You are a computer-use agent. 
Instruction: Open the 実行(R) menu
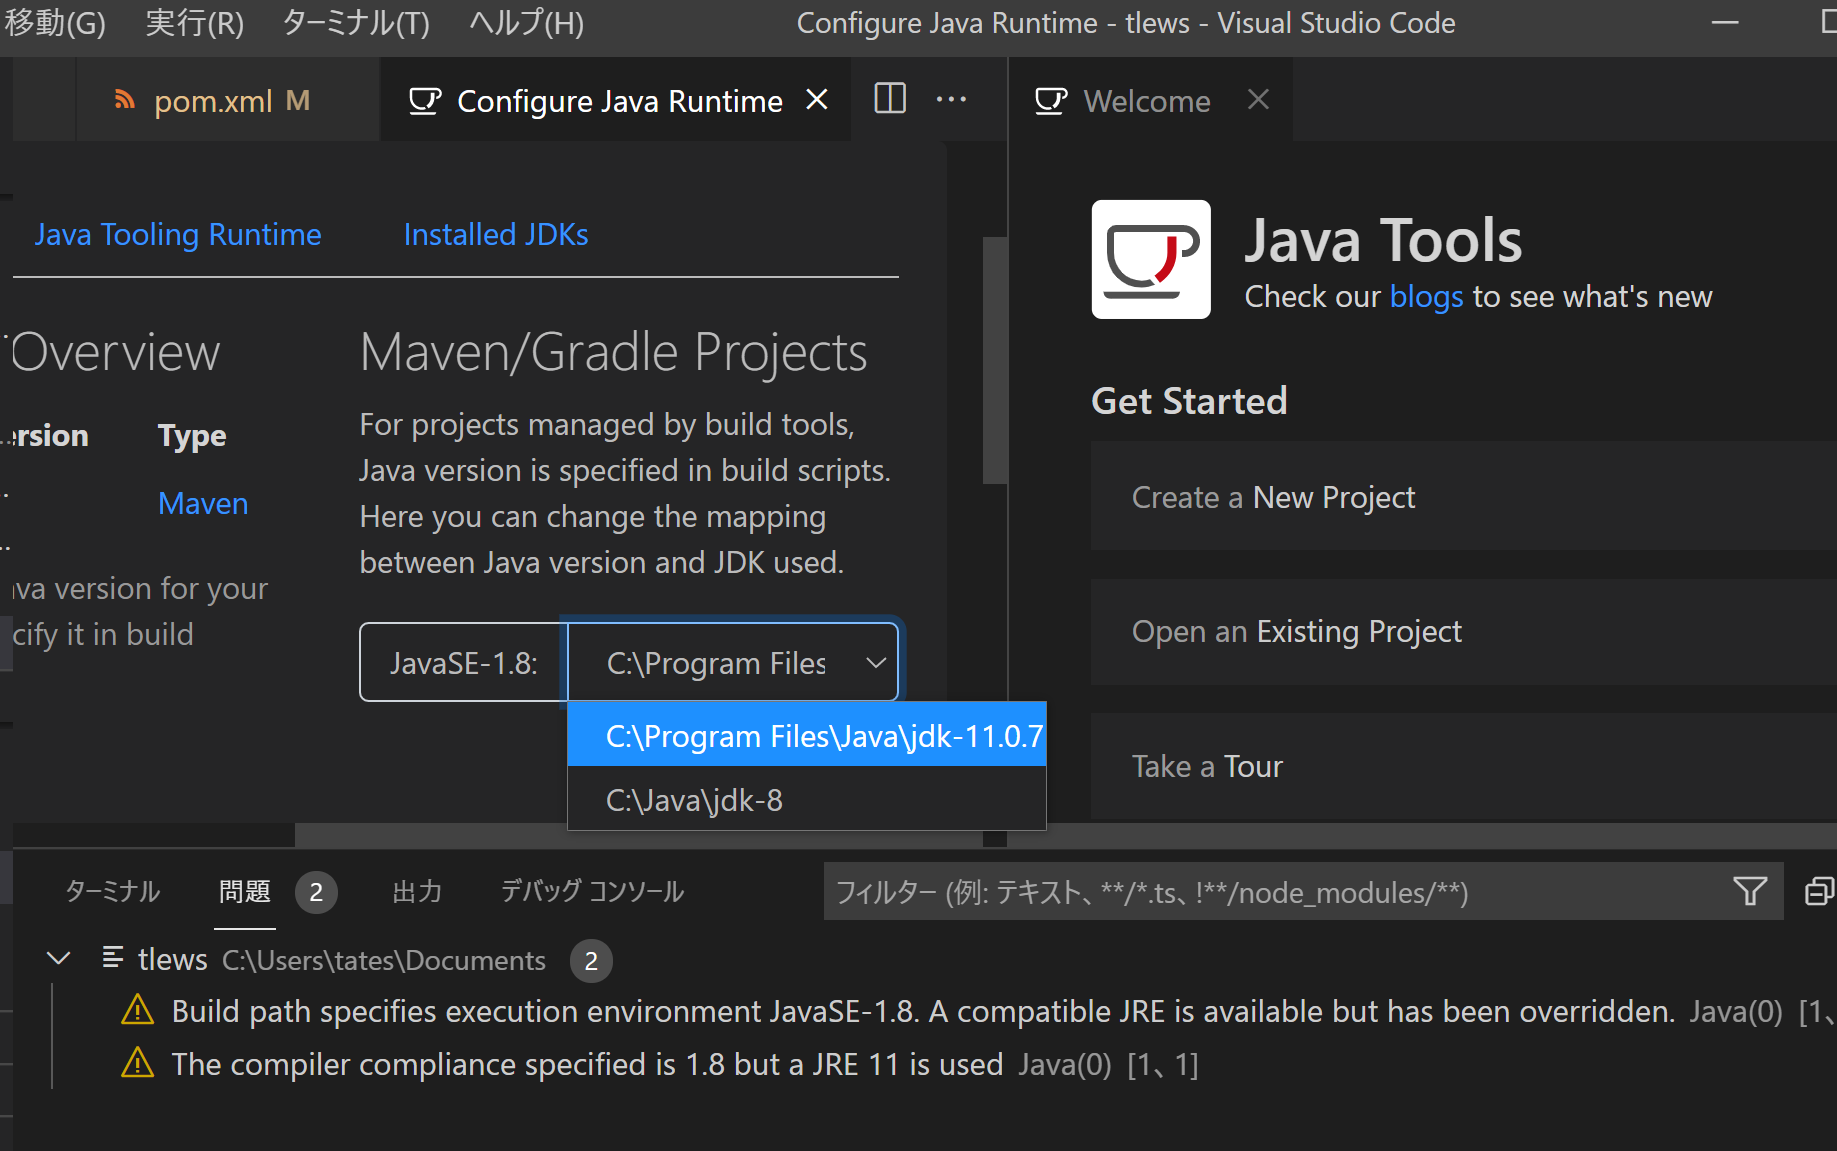(194, 23)
